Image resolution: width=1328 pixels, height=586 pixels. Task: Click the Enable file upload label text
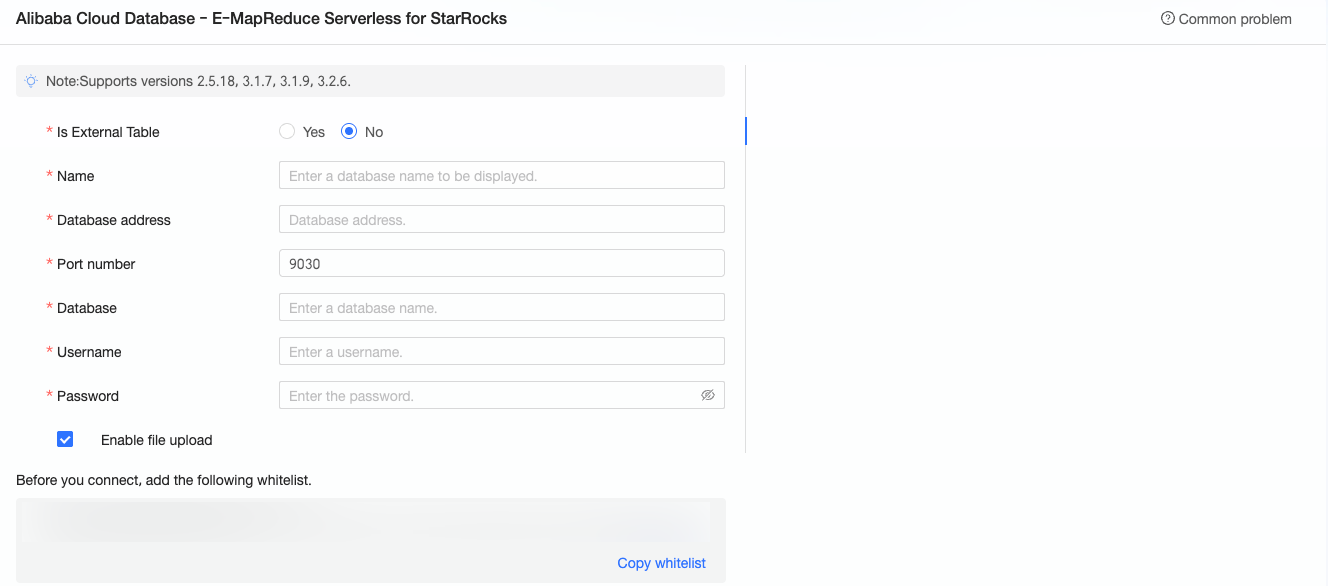click(x=157, y=440)
